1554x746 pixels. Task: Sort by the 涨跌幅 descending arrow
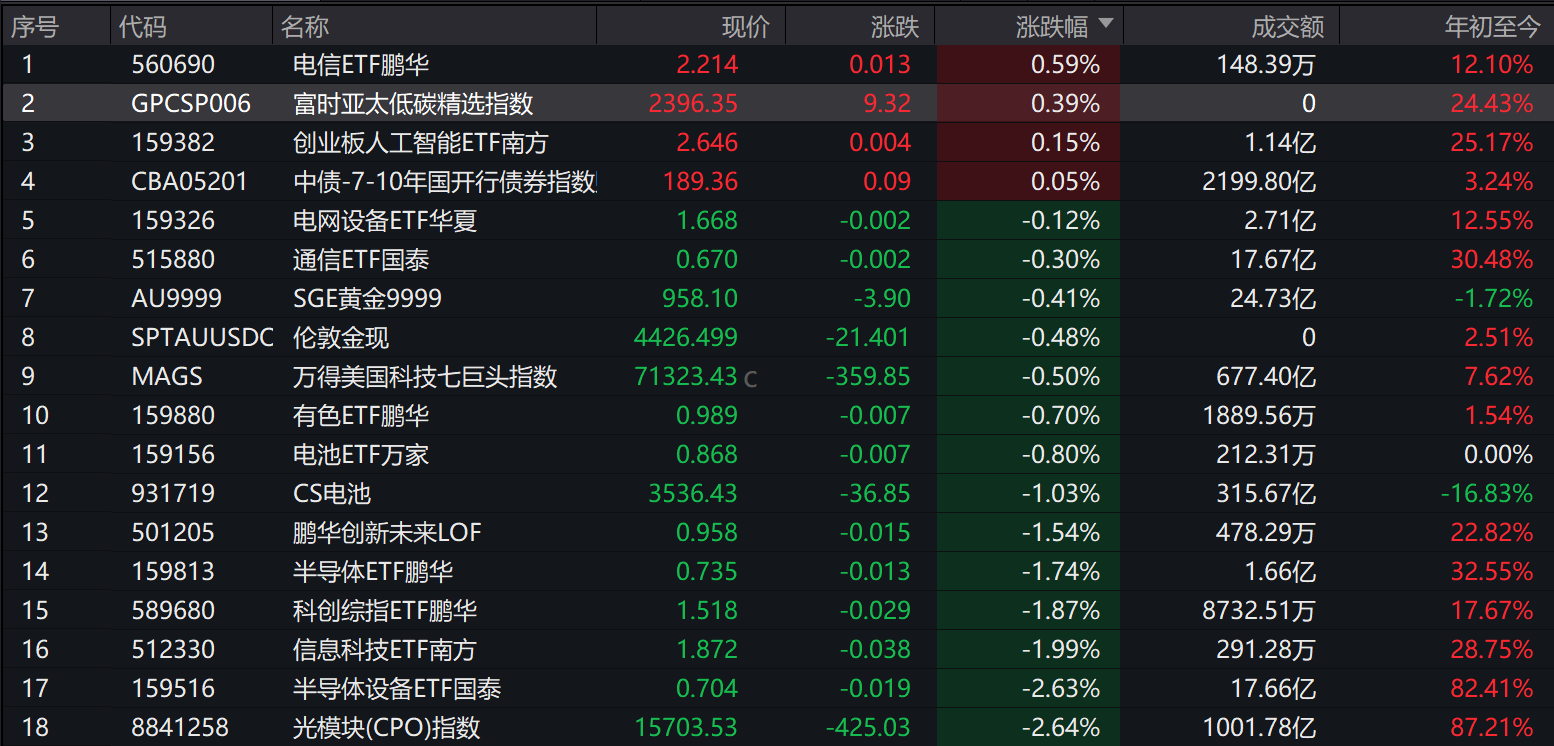pyautogui.click(x=1105, y=24)
